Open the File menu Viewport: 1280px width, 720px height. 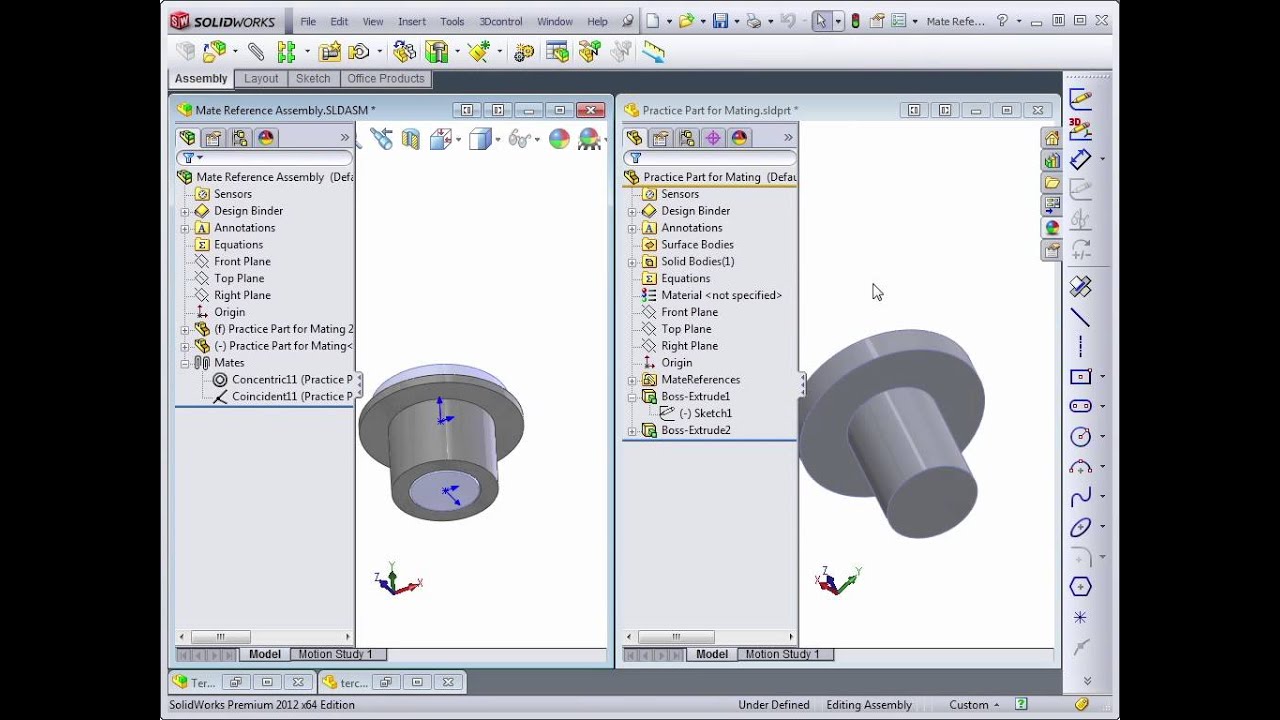308,21
